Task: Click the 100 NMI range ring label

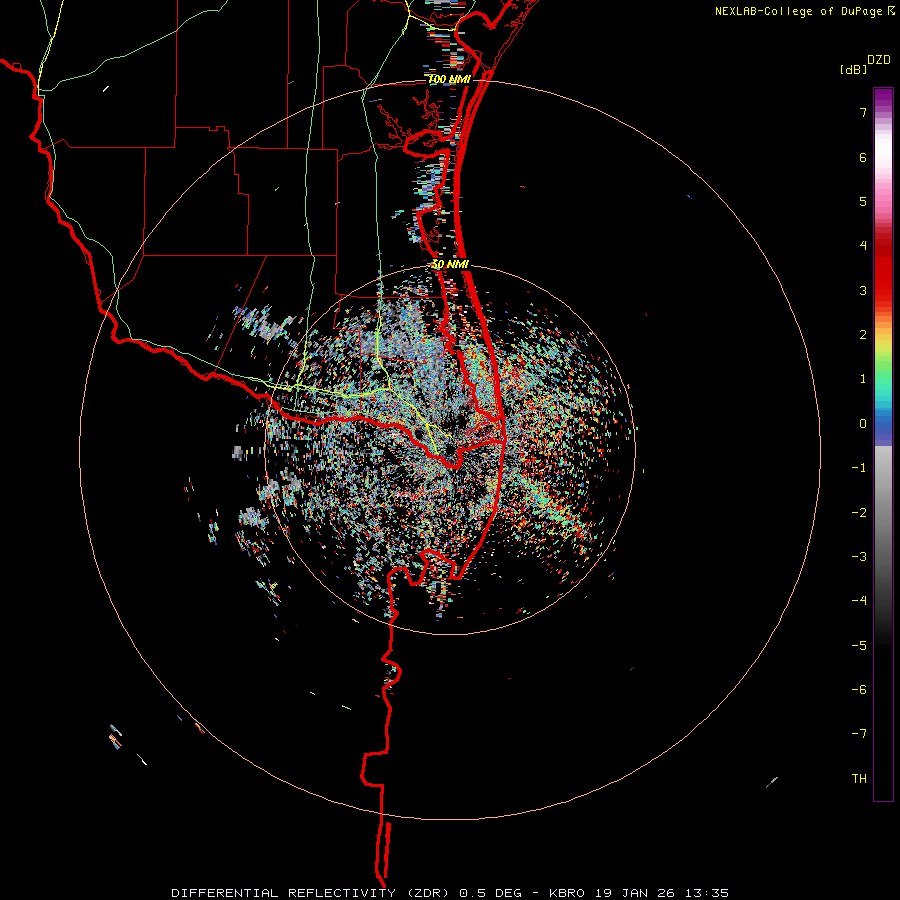Action: click(449, 79)
